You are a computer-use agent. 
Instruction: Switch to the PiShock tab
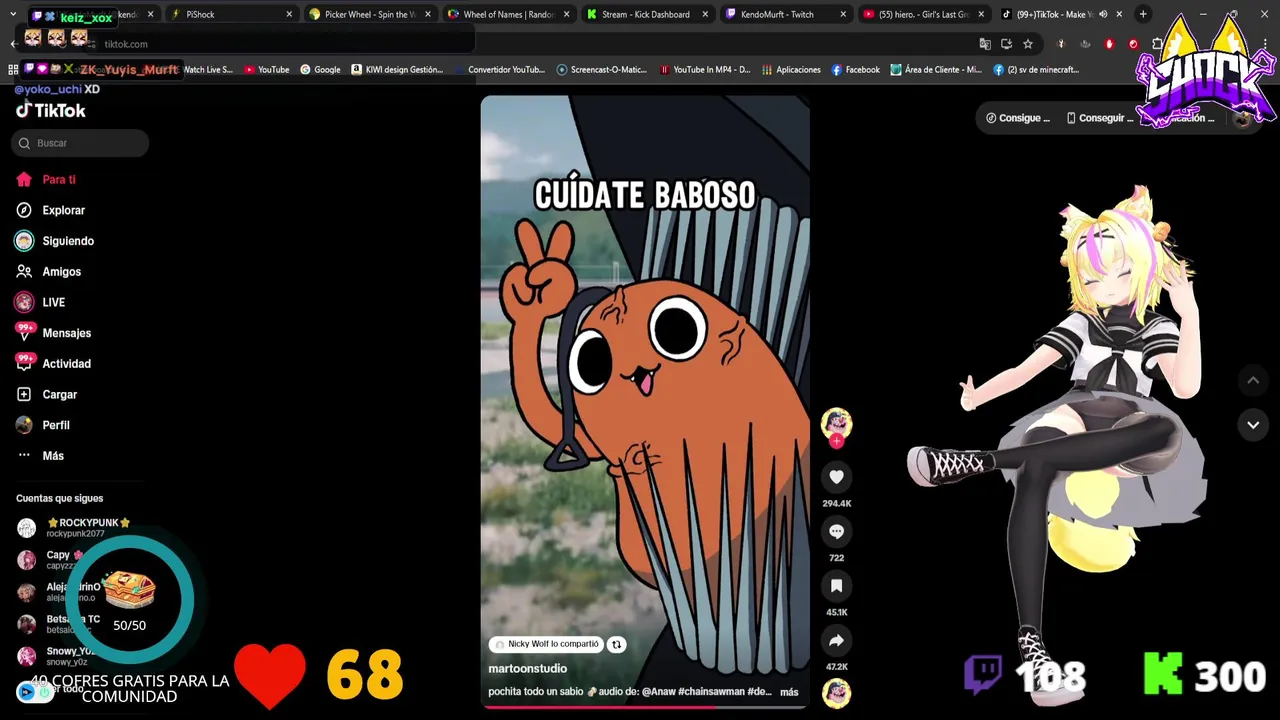coord(231,15)
